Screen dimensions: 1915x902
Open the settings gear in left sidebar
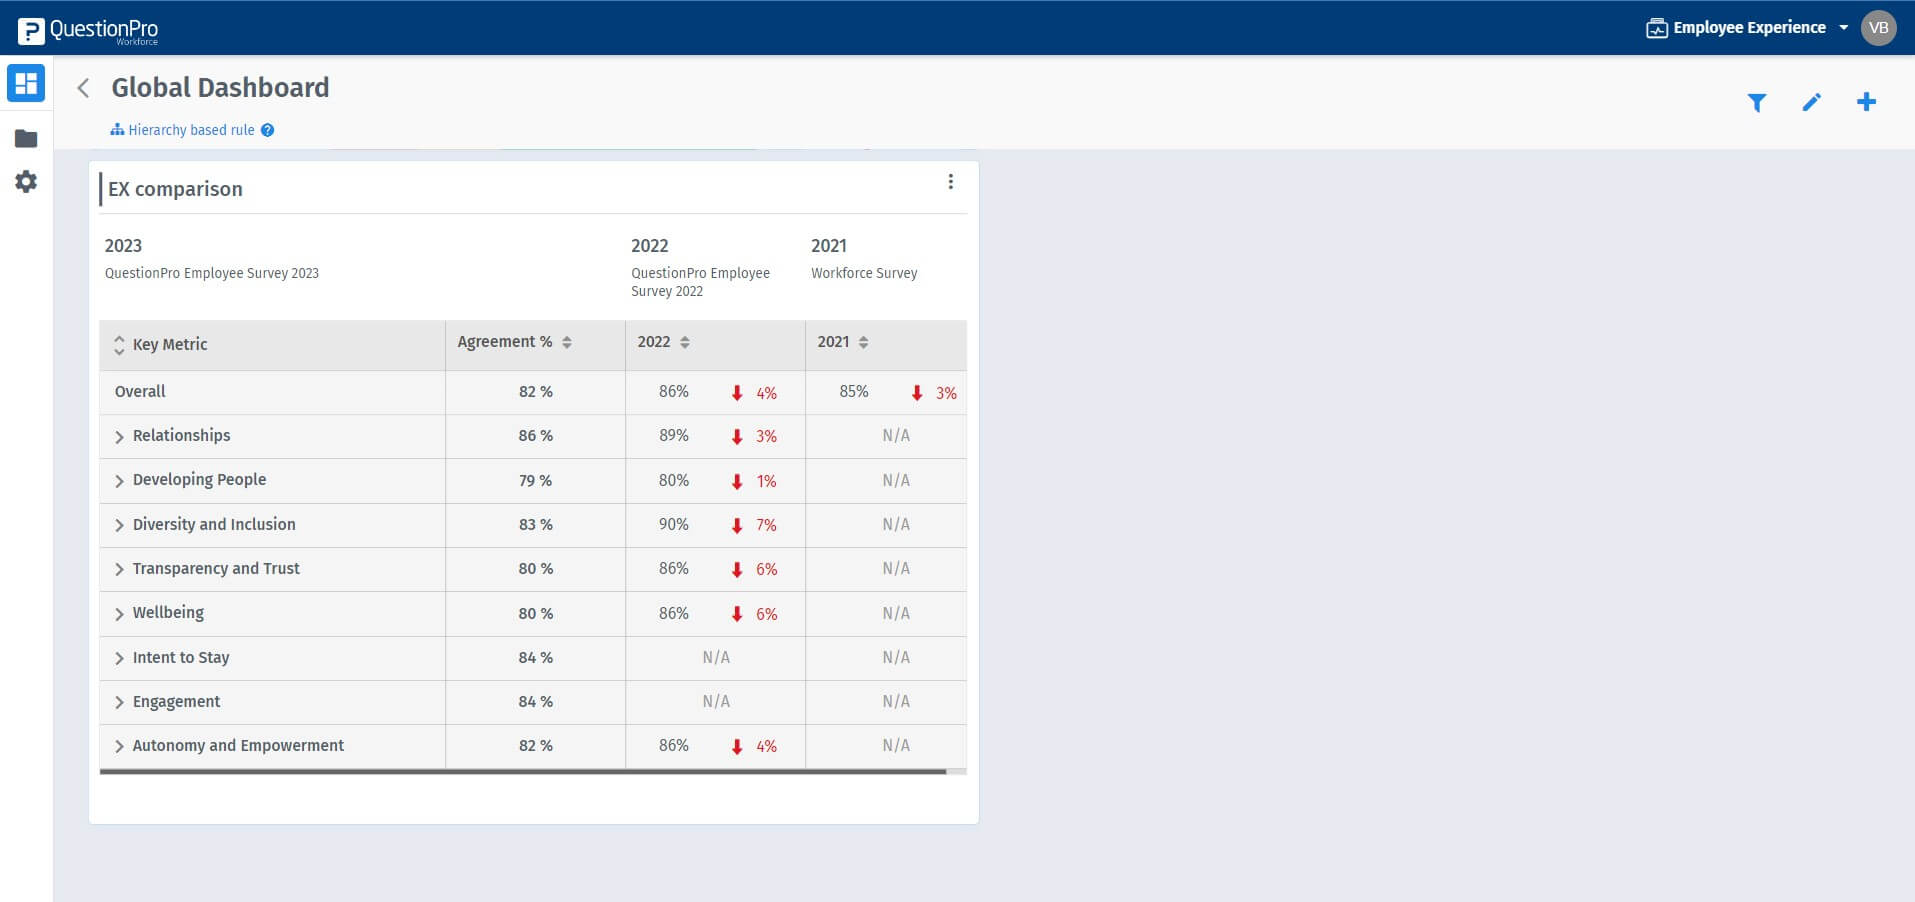(x=26, y=182)
